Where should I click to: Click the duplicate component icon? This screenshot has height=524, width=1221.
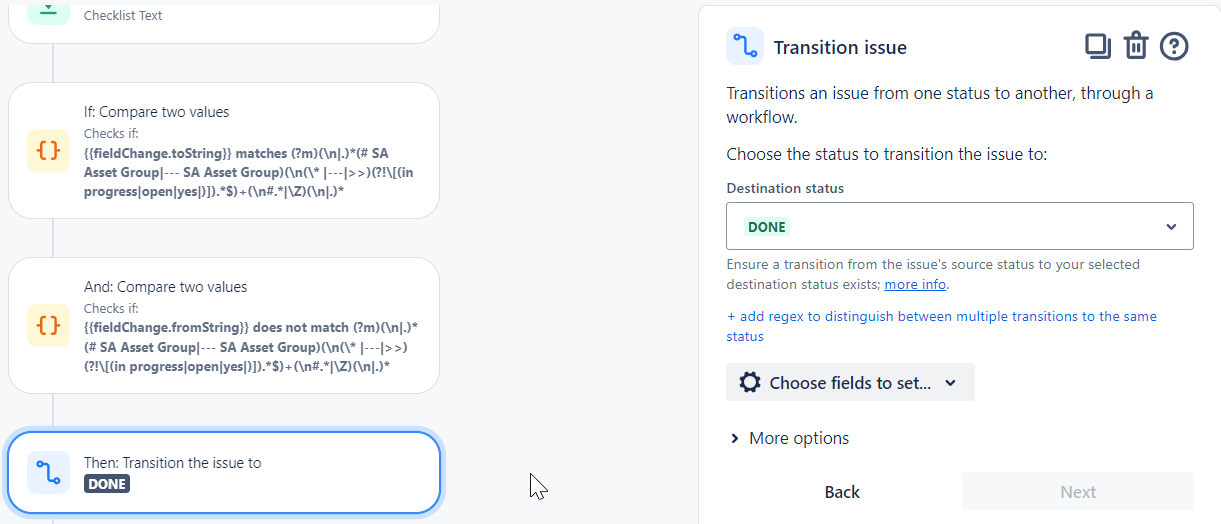pos(1098,46)
